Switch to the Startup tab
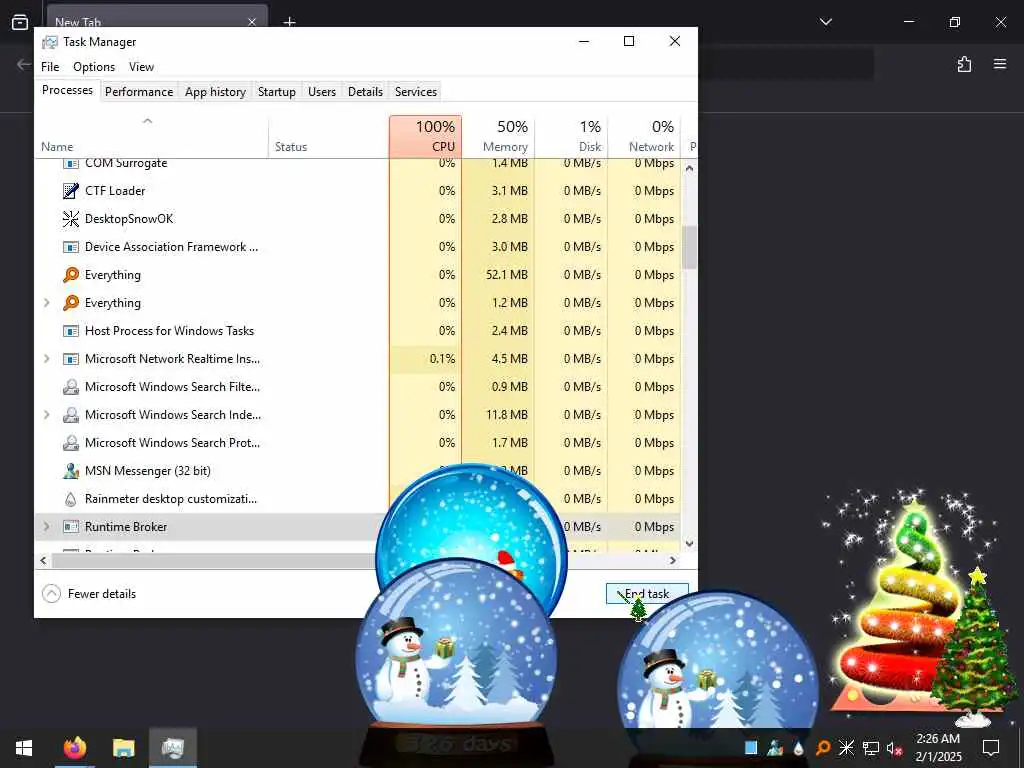This screenshot has height=768, width=1024. click(277, 92)
